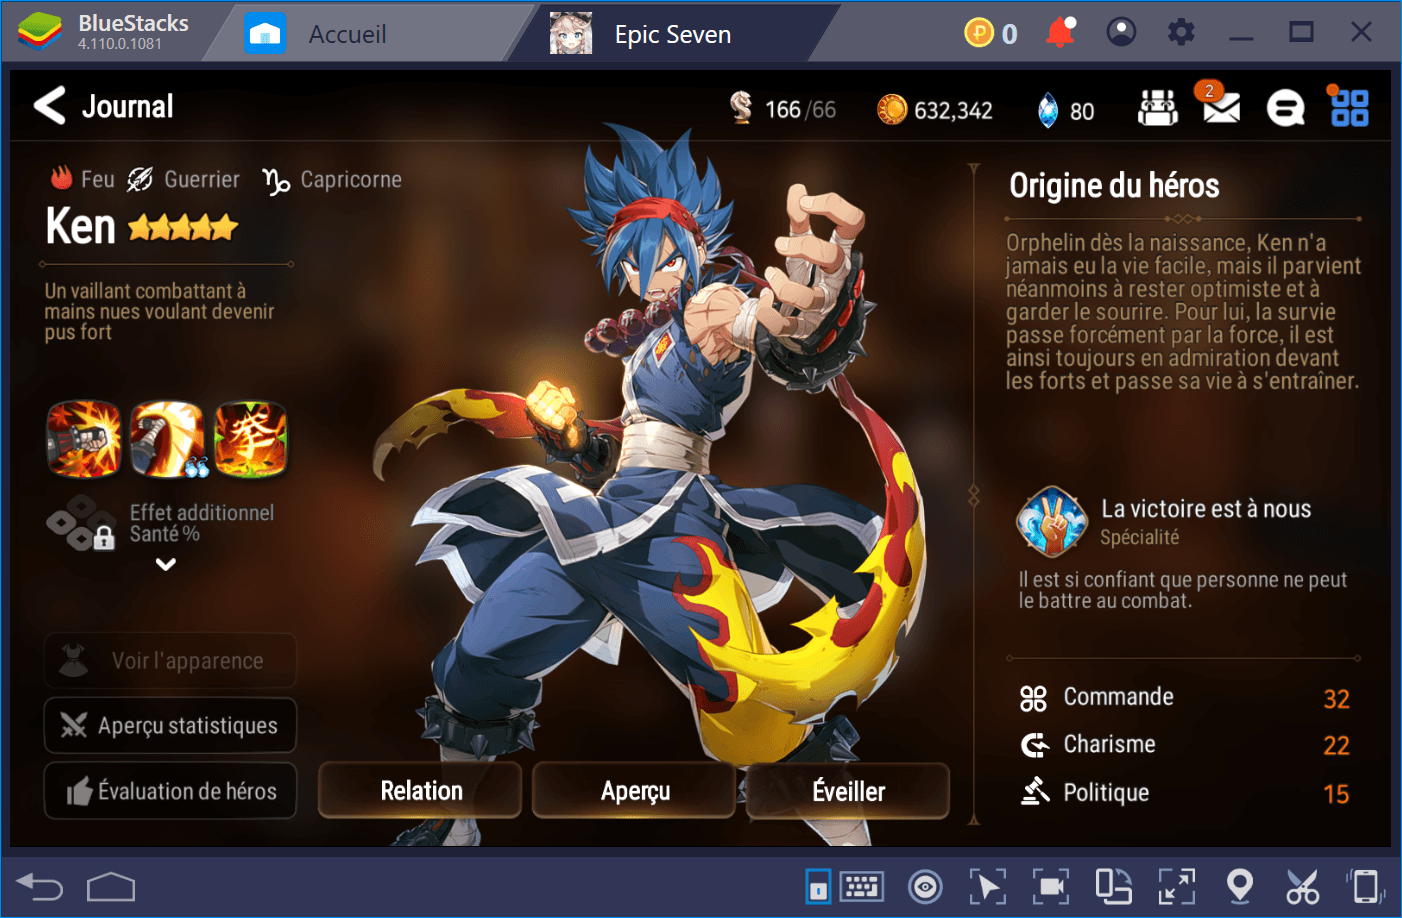Tap the Politique value 15
The width and height of the screenshot is (1402, 918).
pyautogui.click(x=1336, y=794)
